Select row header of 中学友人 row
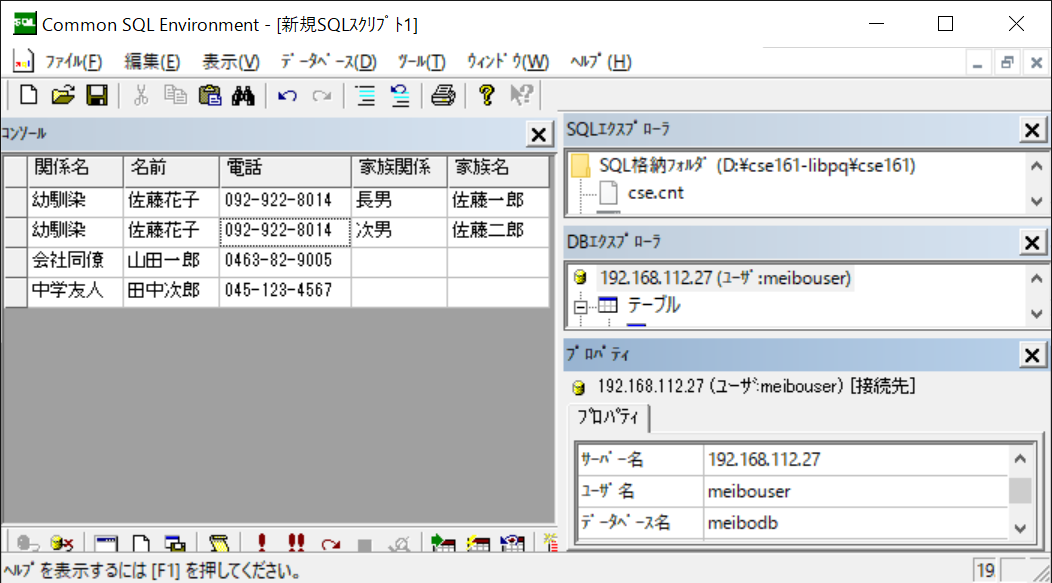 [15, 291]
